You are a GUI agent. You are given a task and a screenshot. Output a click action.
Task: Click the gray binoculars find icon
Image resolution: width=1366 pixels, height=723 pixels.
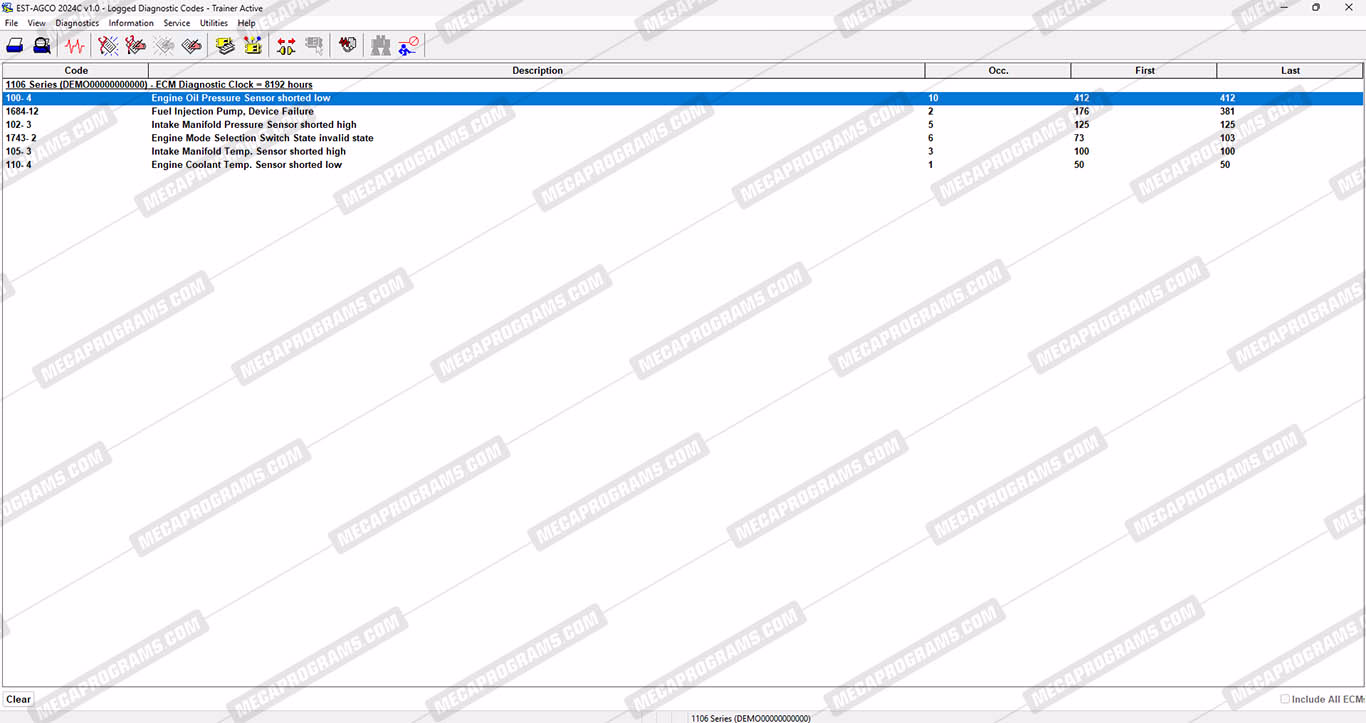(381, 46)
